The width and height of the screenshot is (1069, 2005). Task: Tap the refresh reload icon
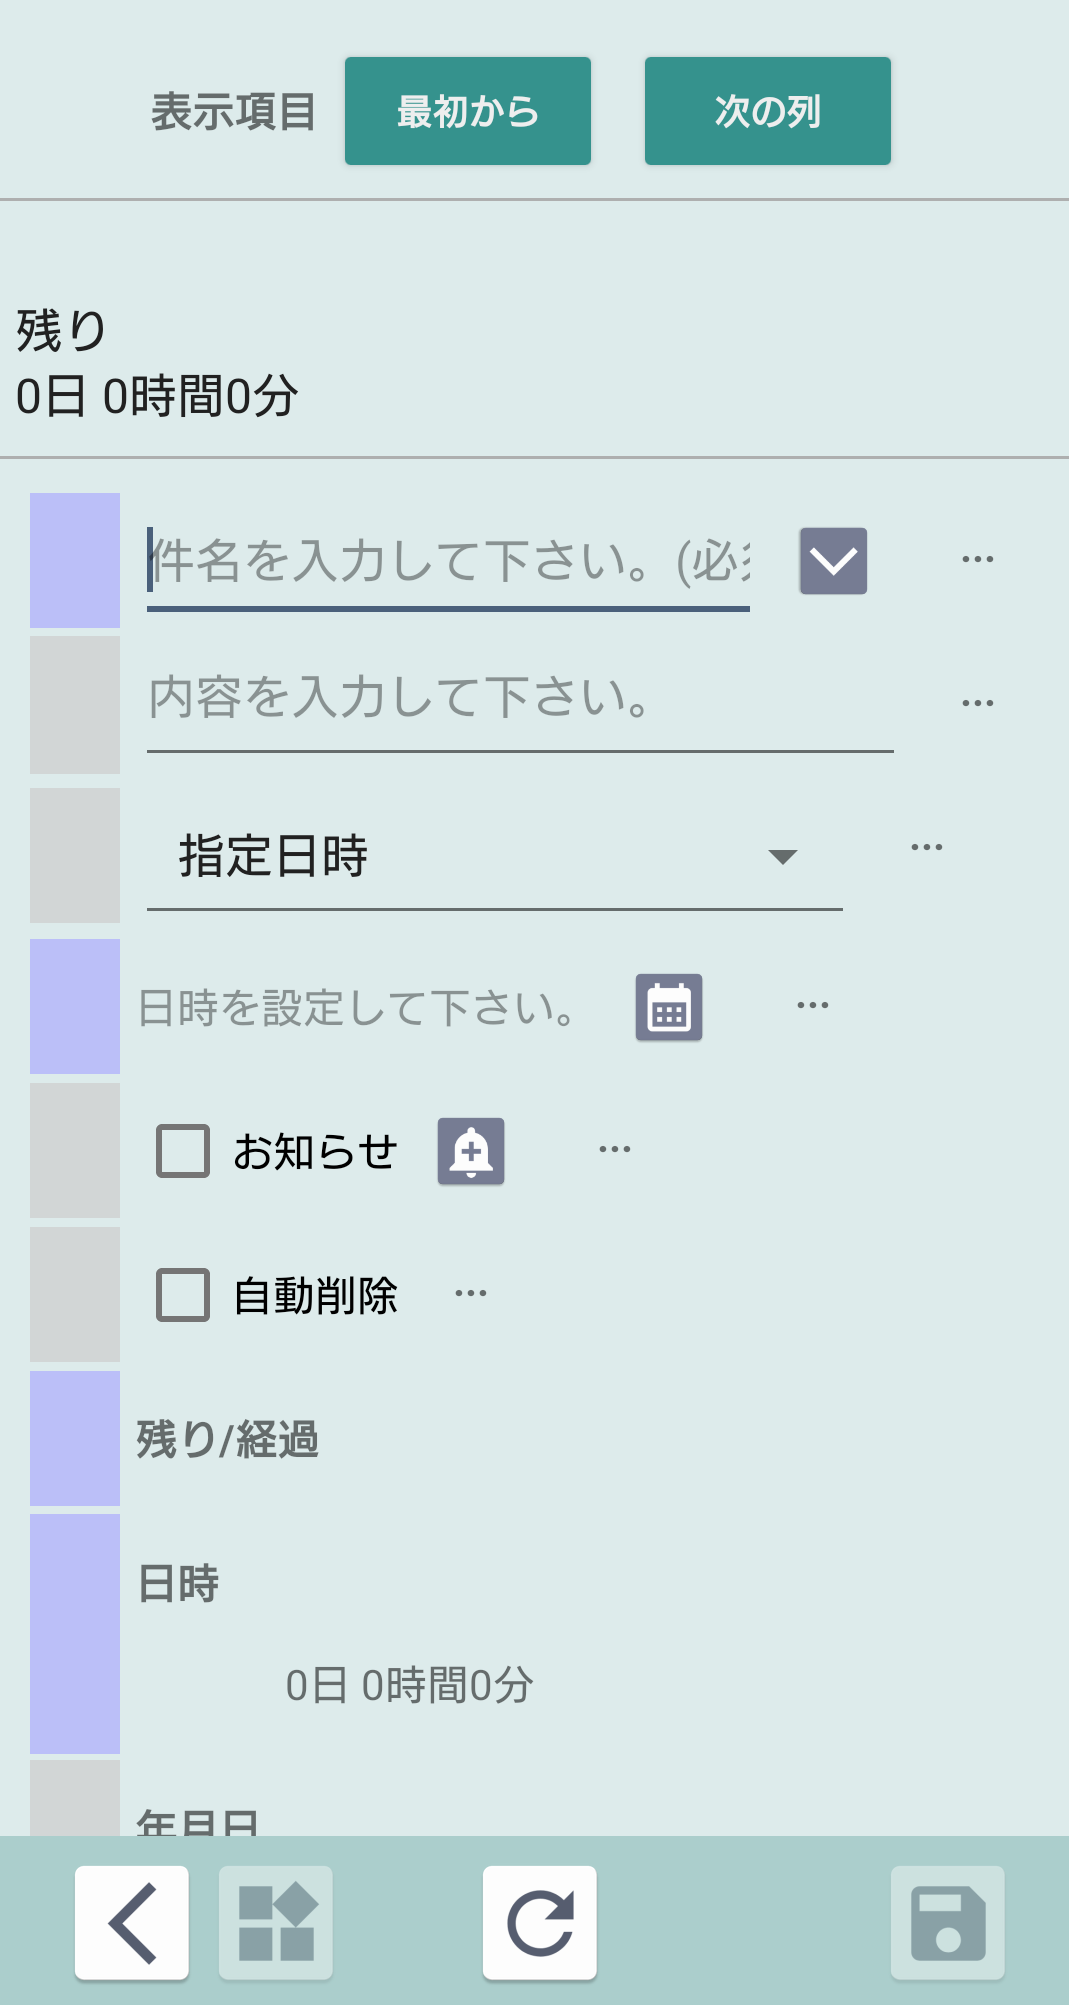(540, 1922)
